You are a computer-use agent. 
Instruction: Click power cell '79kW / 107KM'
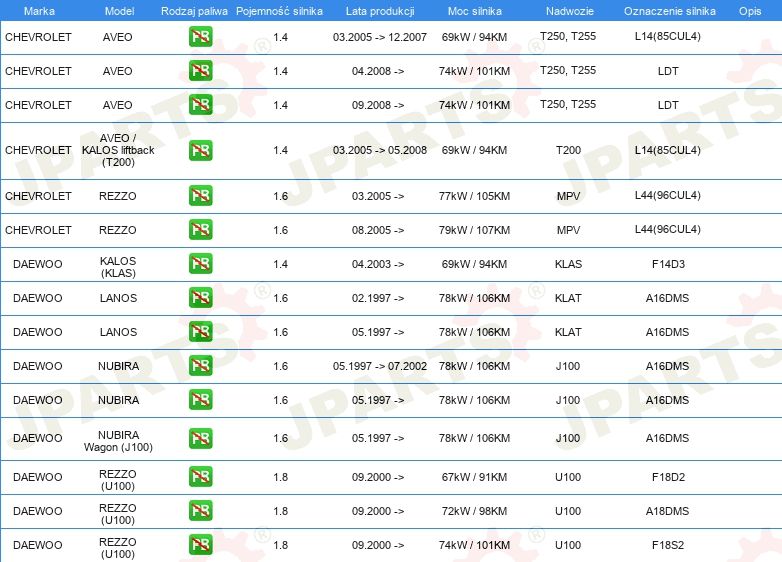[474, 230]
